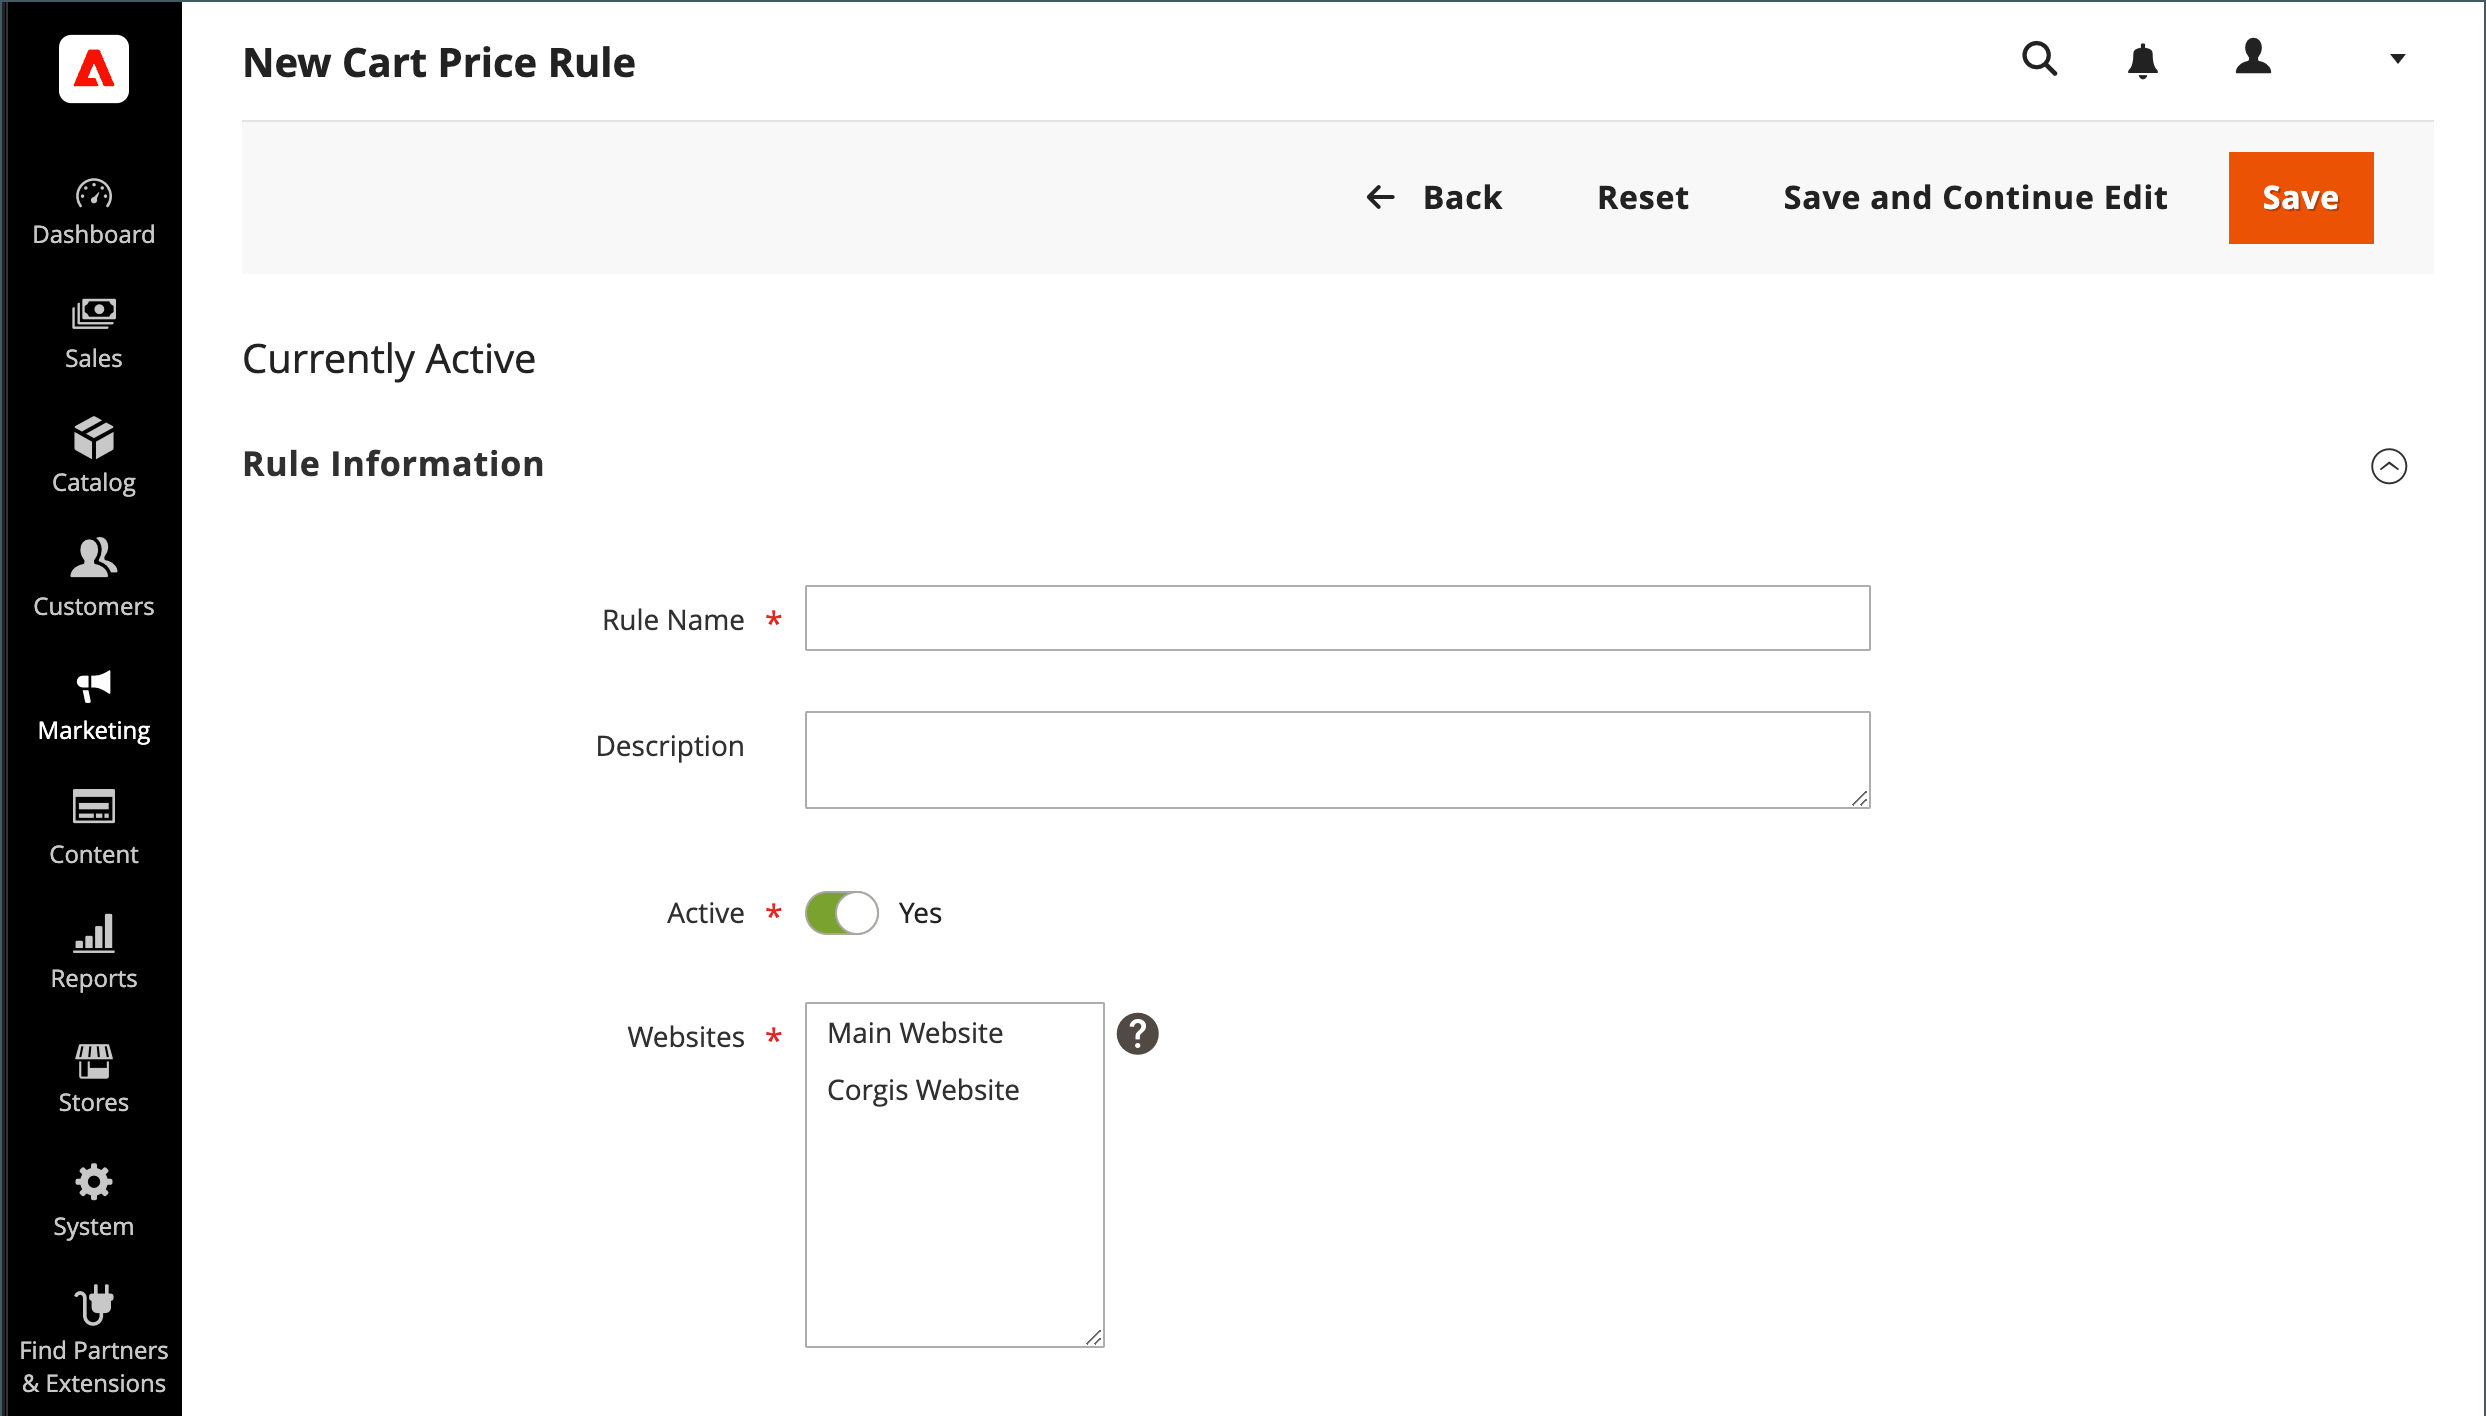
Task: Open the Customers sidebar icon
Action: coord(93,558)
